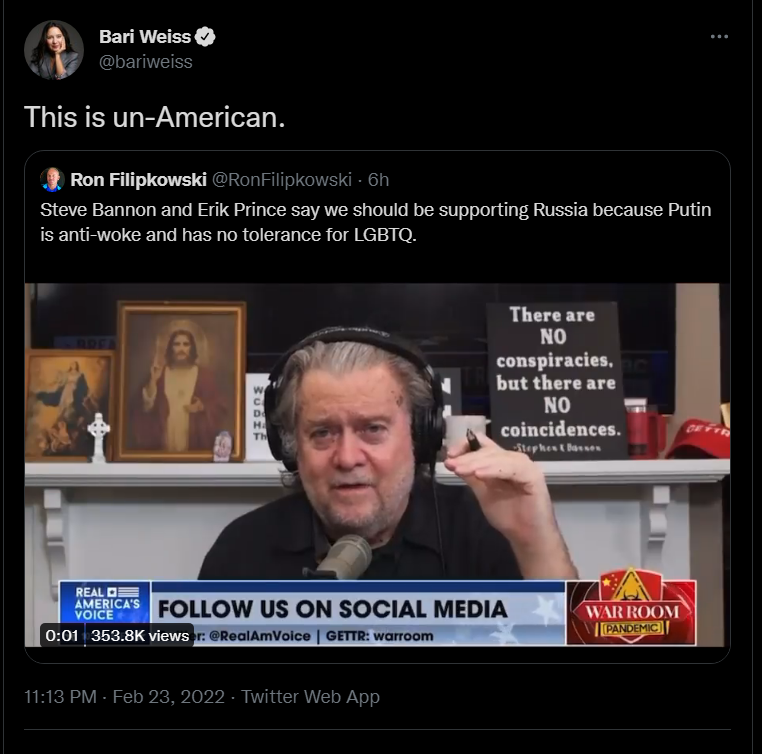The height and width of the screenshot is (754, 762).
Task: Open Bari Weiss's profile via her display name
Action: pos(144,37)
